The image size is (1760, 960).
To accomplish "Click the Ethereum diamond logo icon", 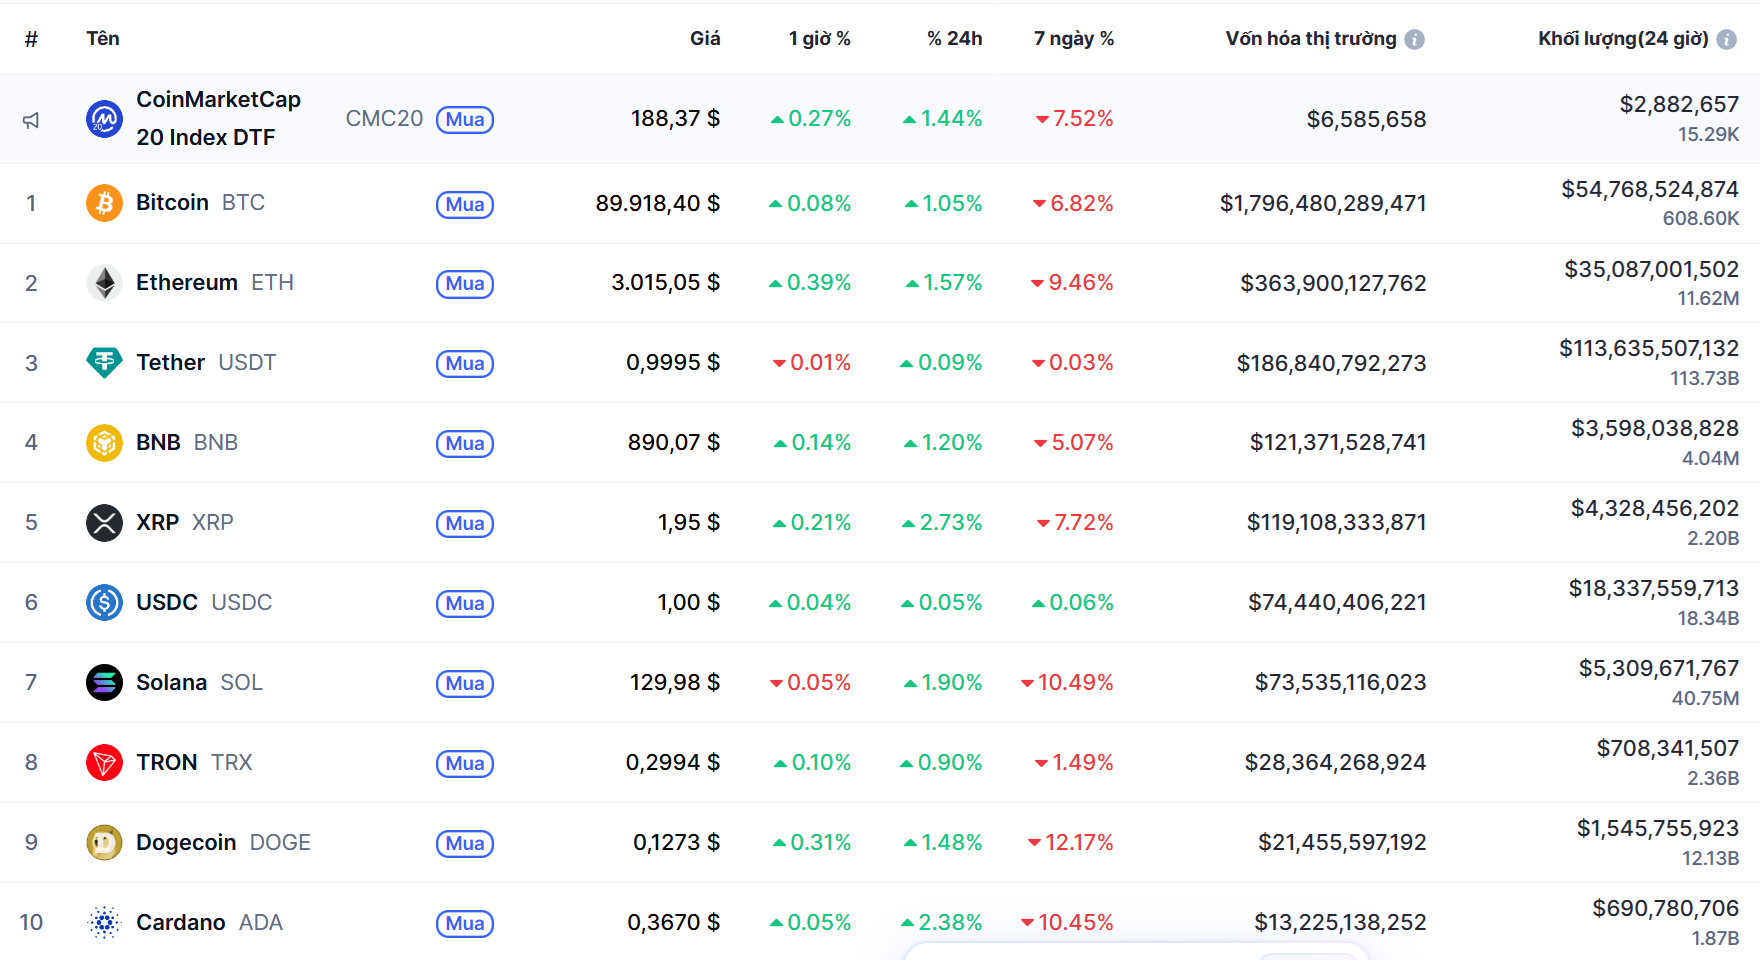I will coord(104,283).
